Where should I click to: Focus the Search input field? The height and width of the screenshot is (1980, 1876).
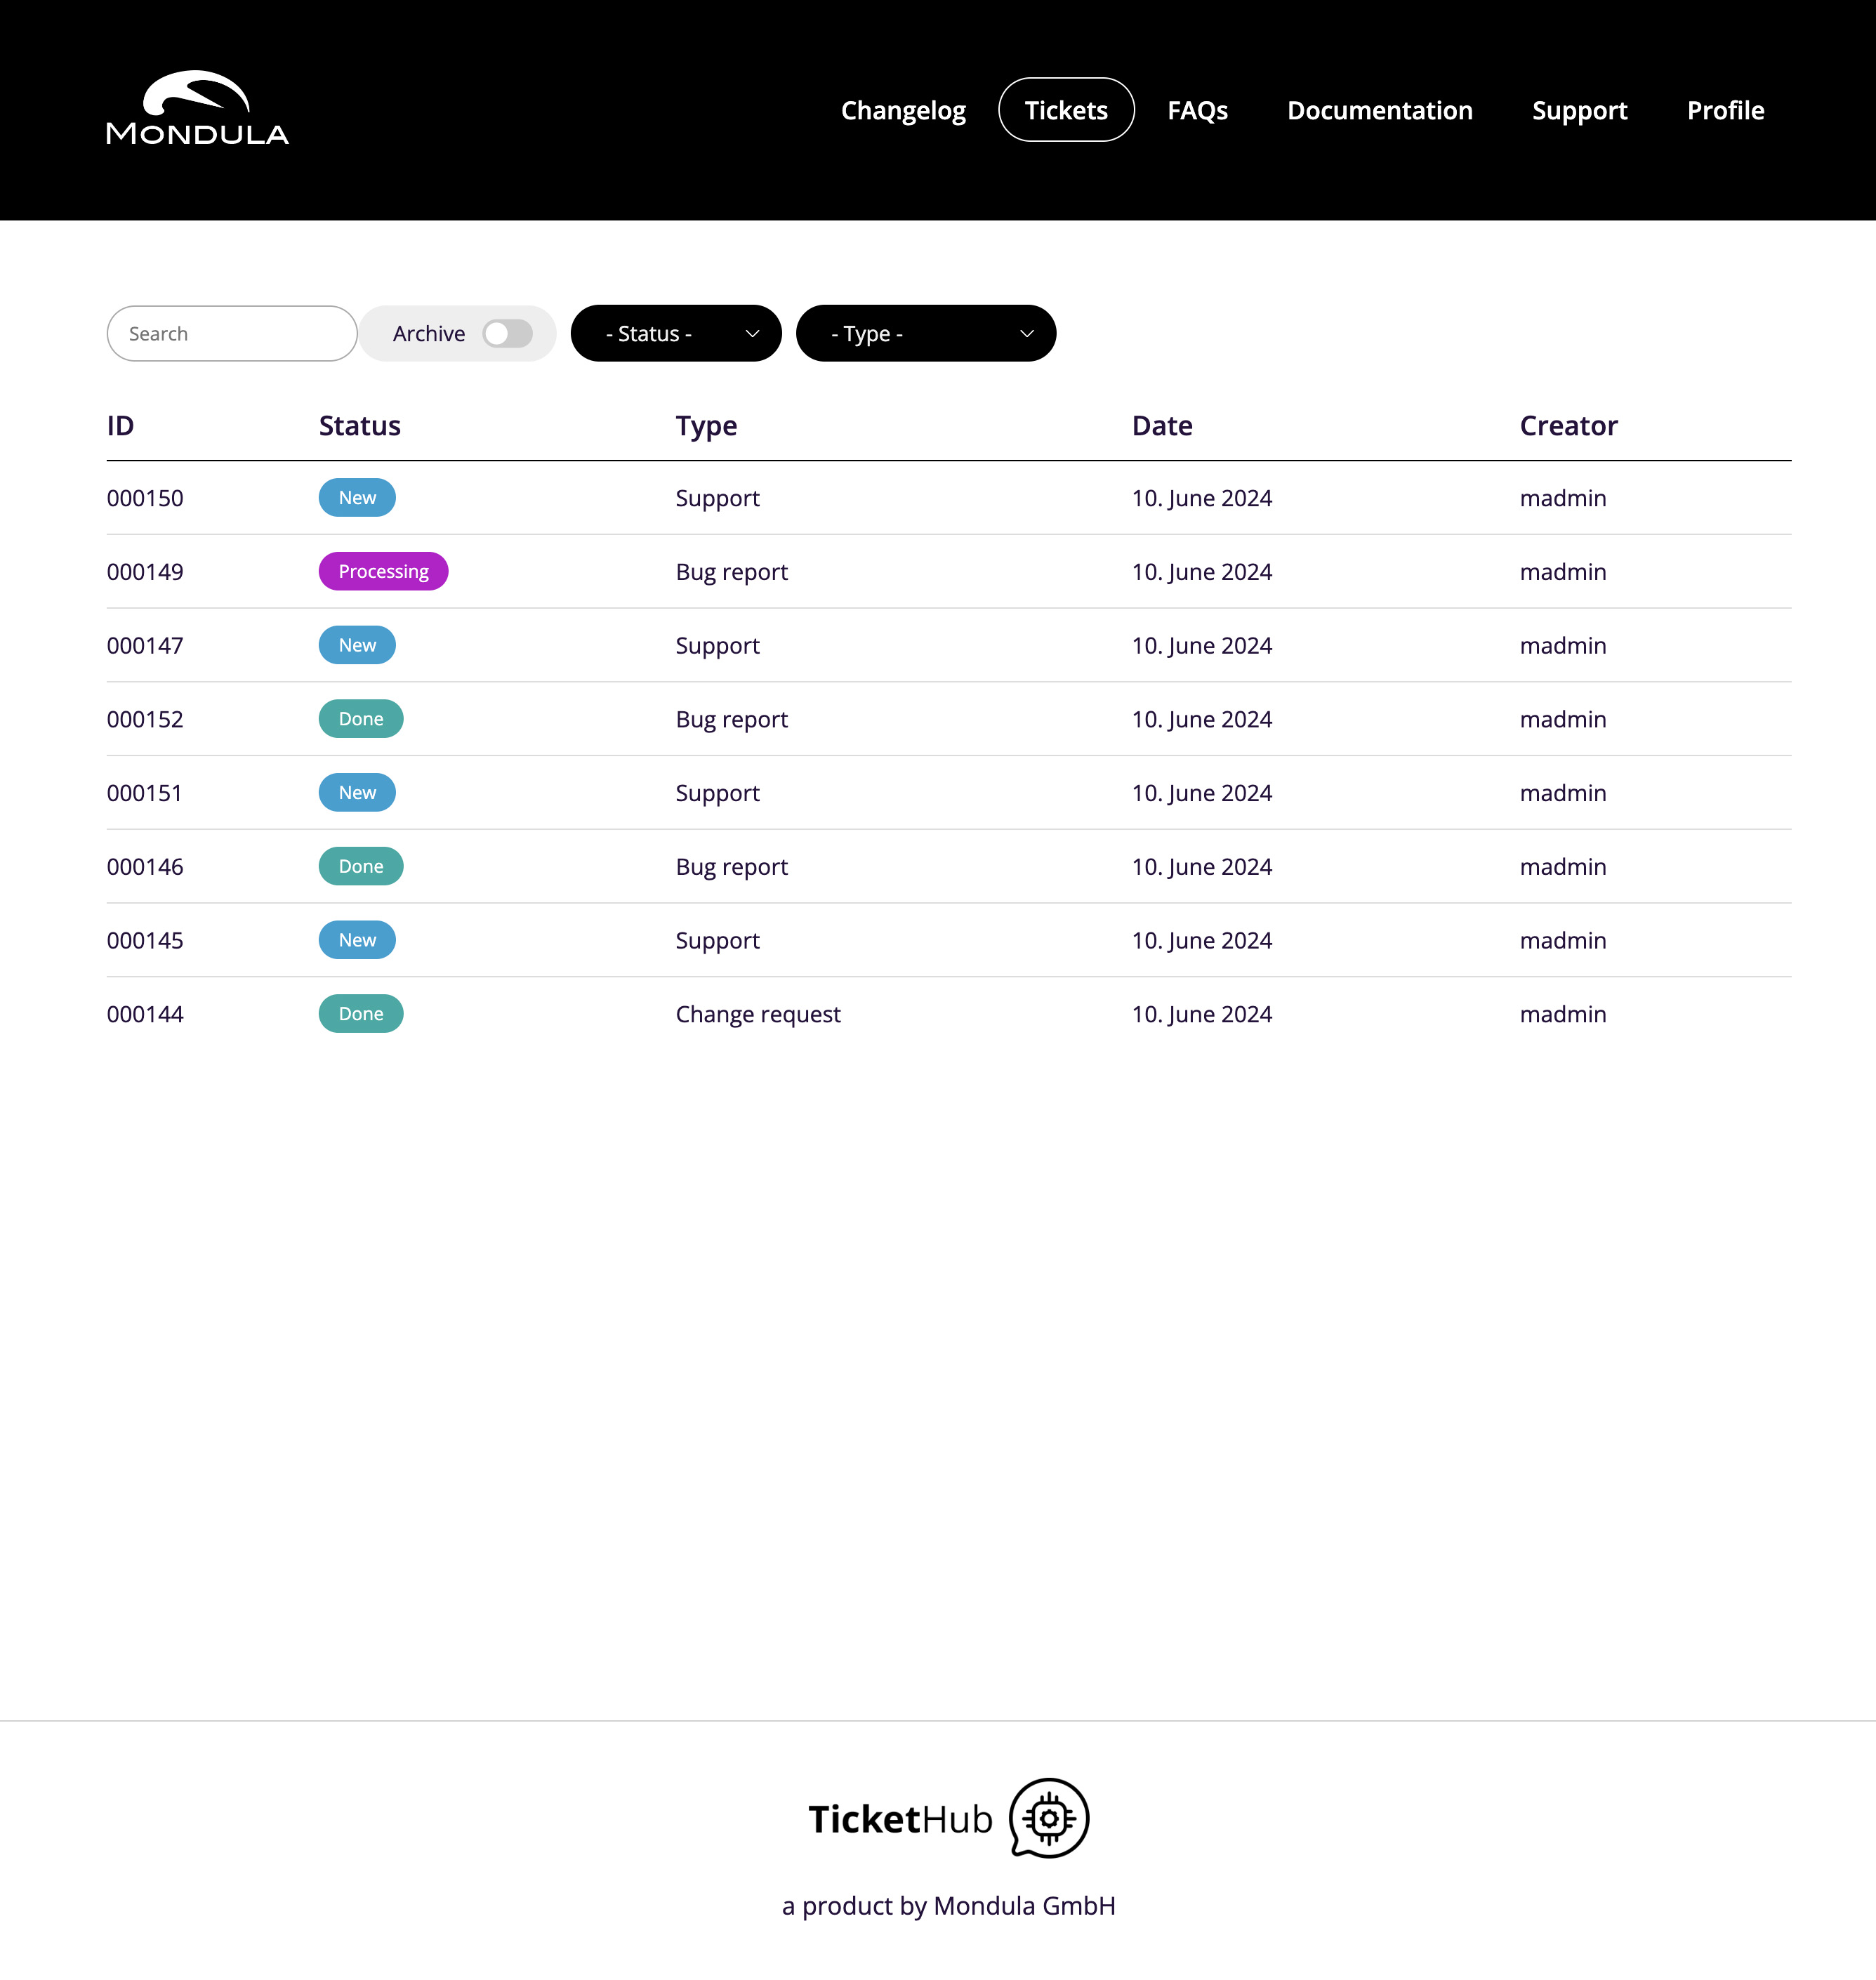tap(232, 334)
